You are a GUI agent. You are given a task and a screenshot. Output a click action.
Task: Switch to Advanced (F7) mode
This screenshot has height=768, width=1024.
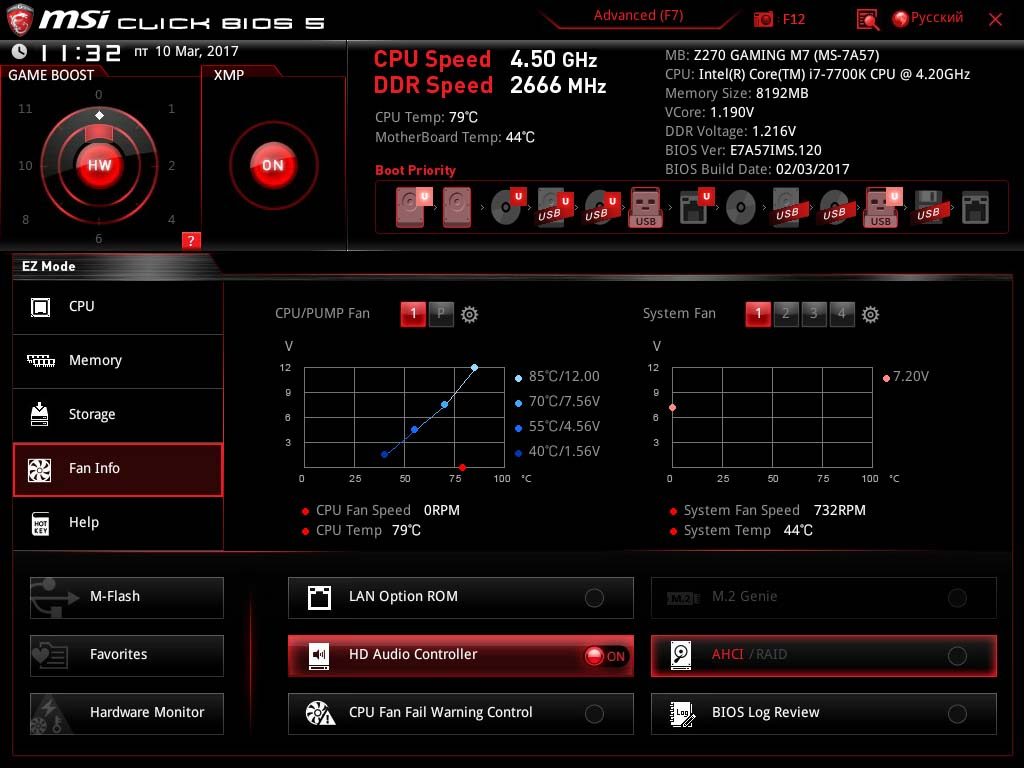coord(638,16)
